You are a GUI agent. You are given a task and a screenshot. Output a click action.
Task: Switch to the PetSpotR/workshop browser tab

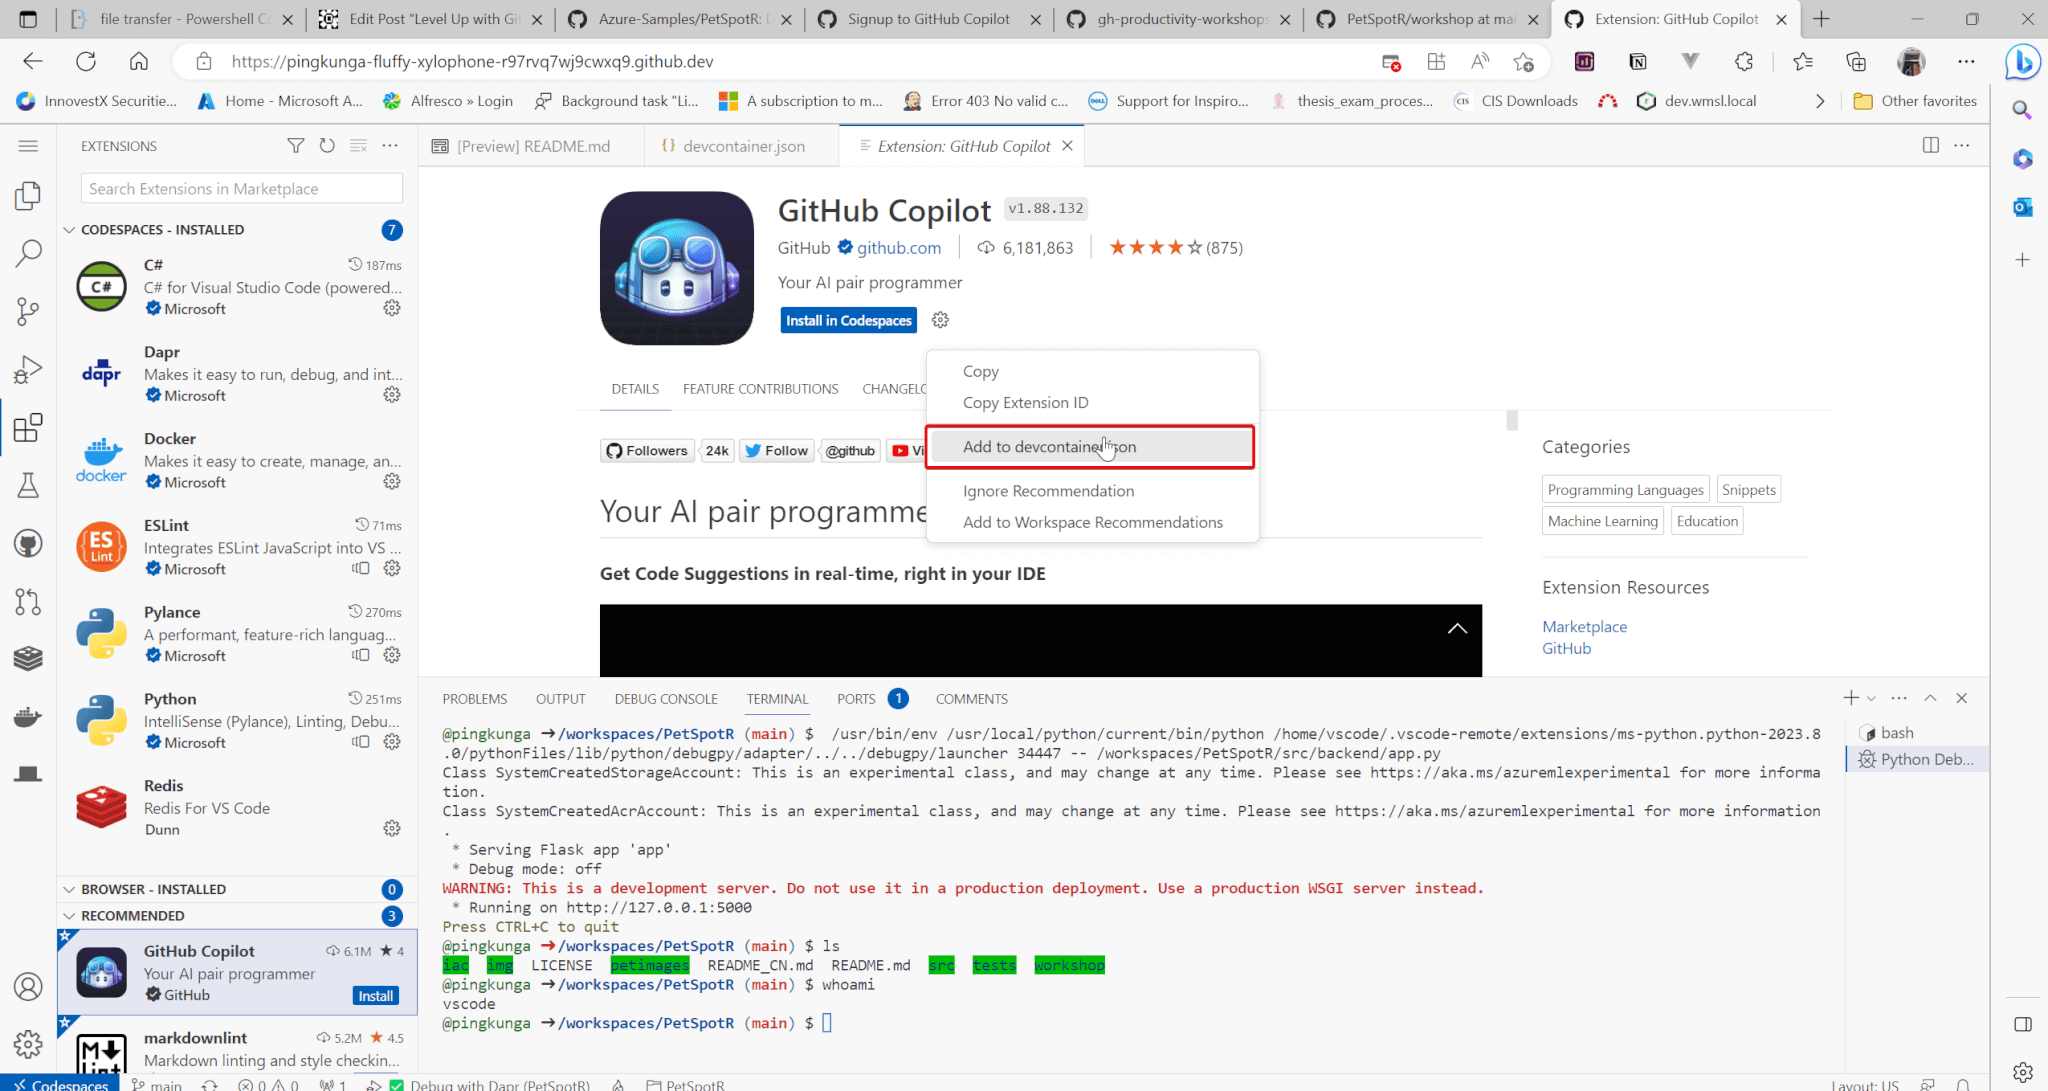[x=1428, y=19]
